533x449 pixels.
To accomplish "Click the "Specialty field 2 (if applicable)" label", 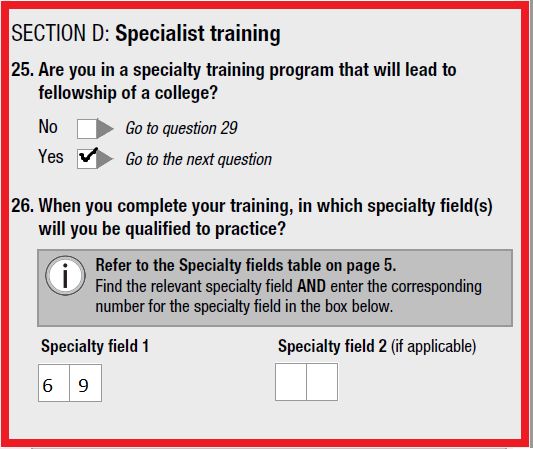I will pos(377,346).
